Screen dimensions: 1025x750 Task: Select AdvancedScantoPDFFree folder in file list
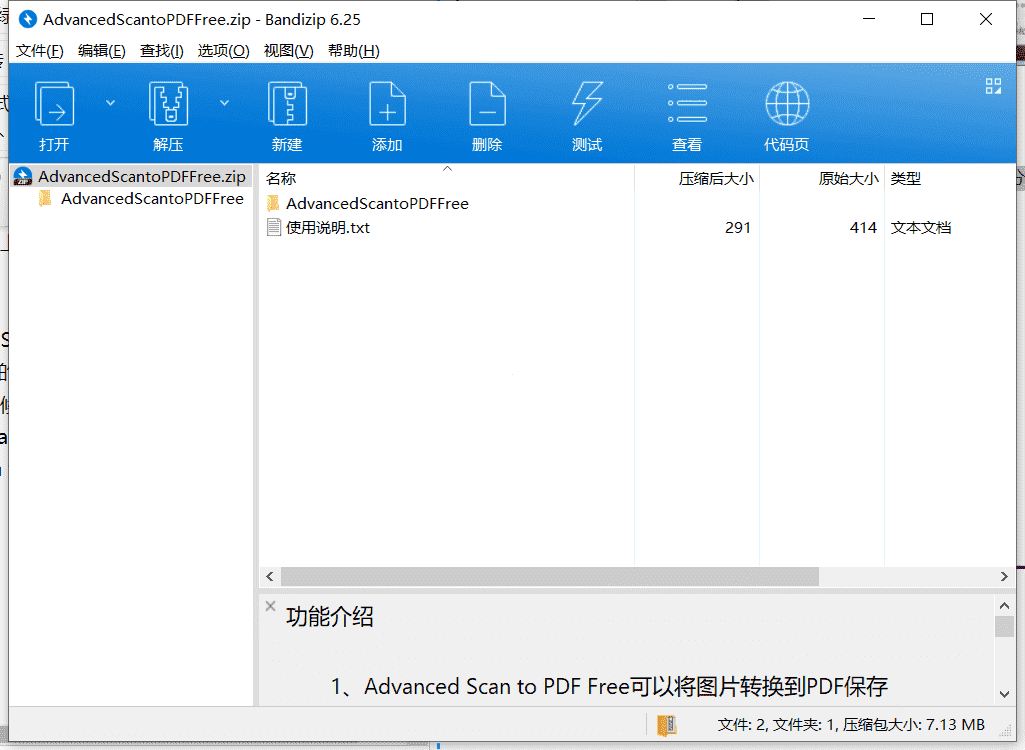(377, 203)
